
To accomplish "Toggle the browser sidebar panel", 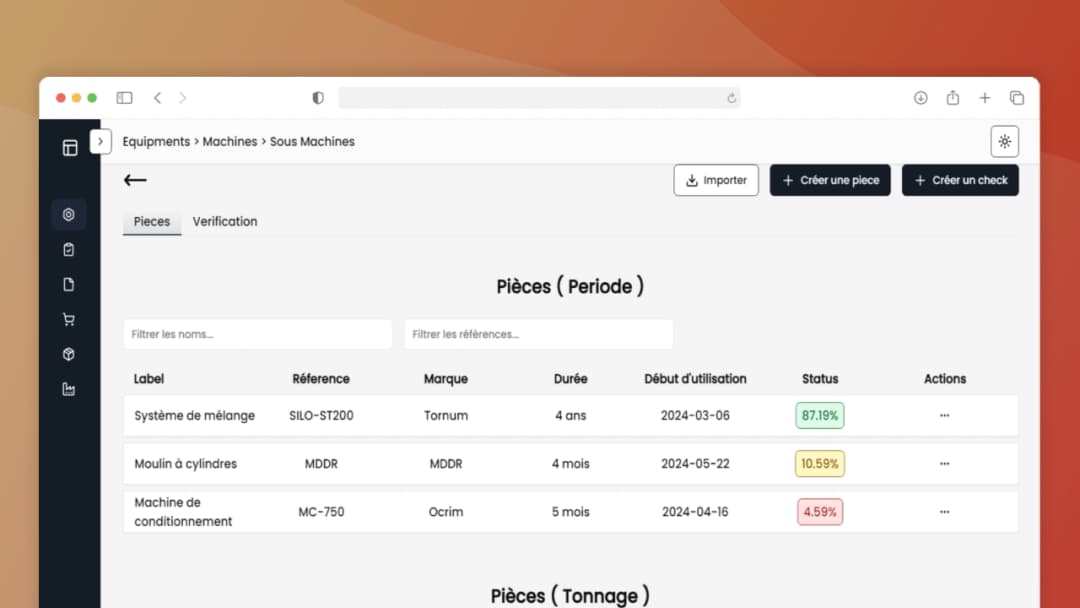I will click(124, 98).
